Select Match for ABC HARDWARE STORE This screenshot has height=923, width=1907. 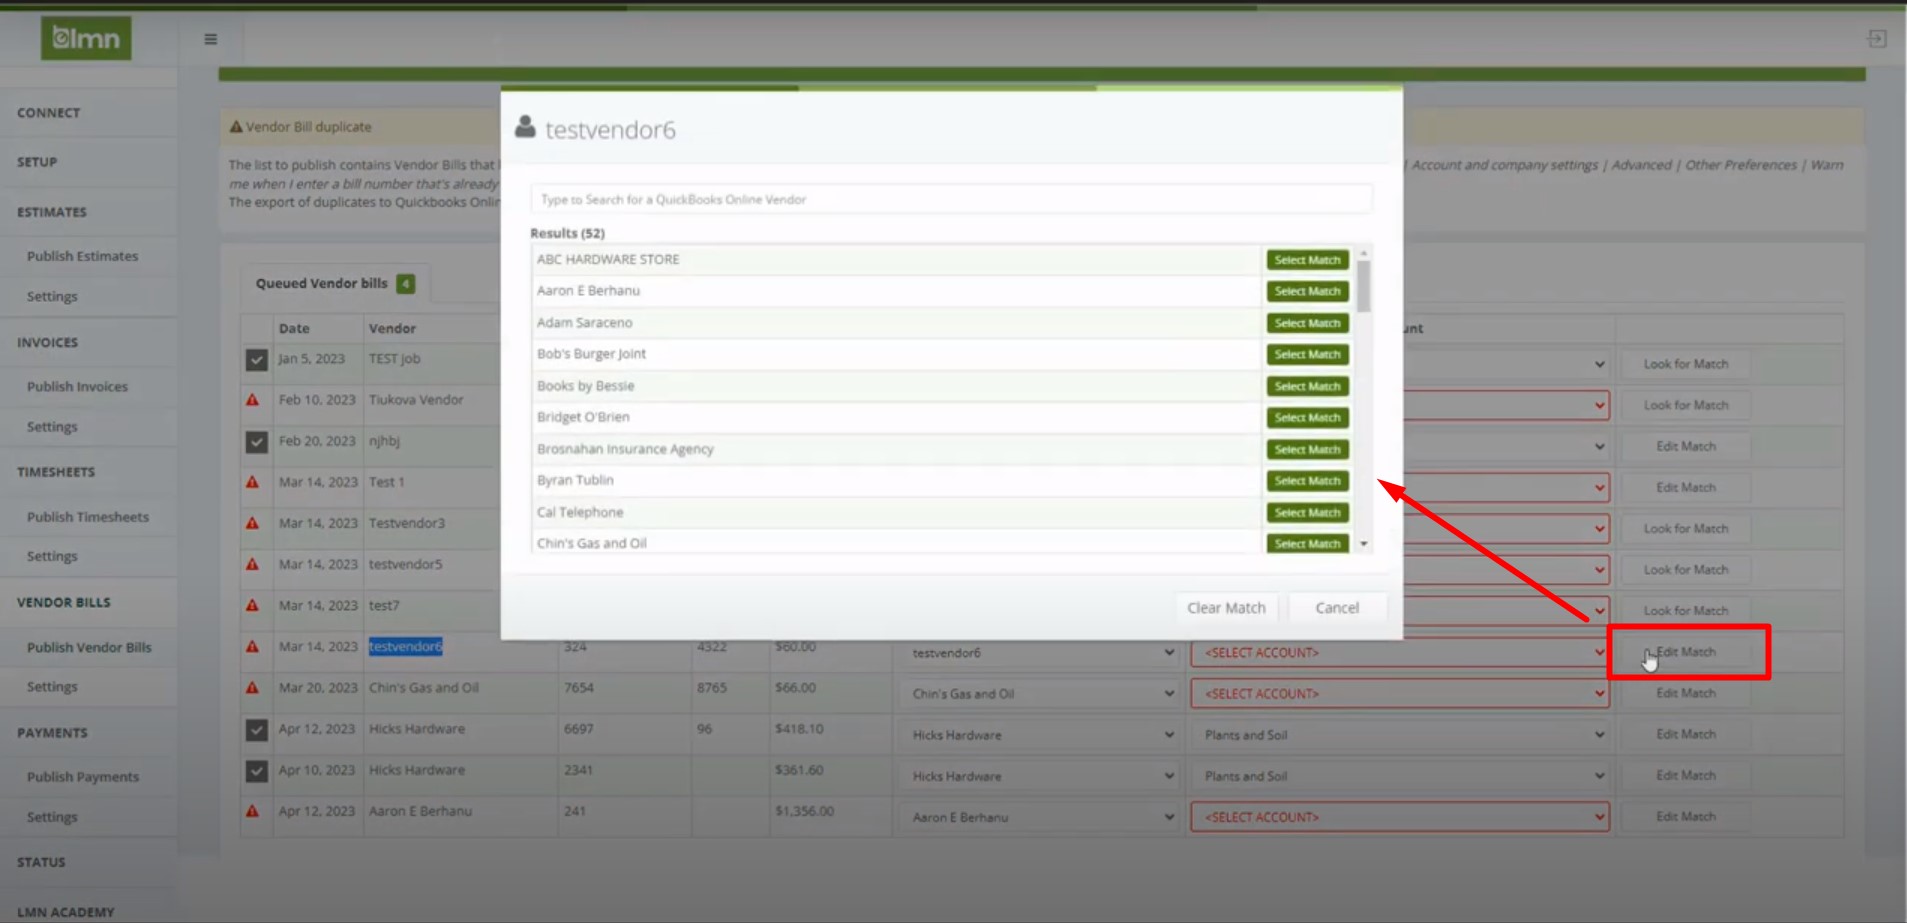coord(1307,259)
